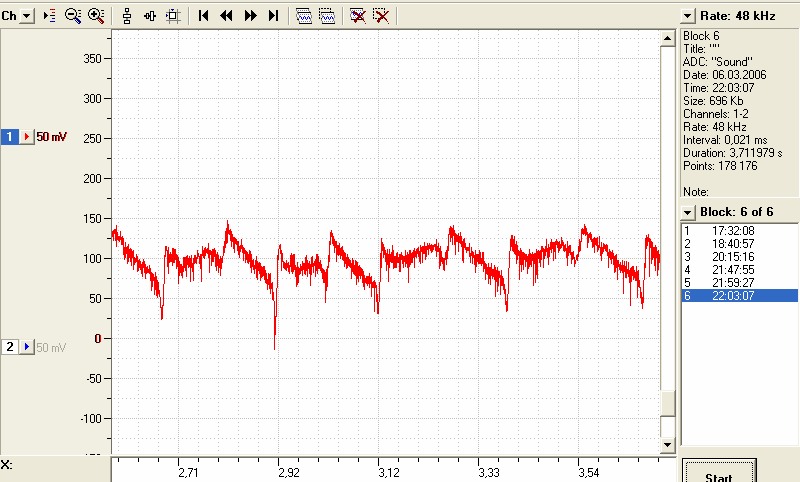Click the 2,92 time axis label
This screenshot has width=800, height=482.
click(x=289, y=473)
